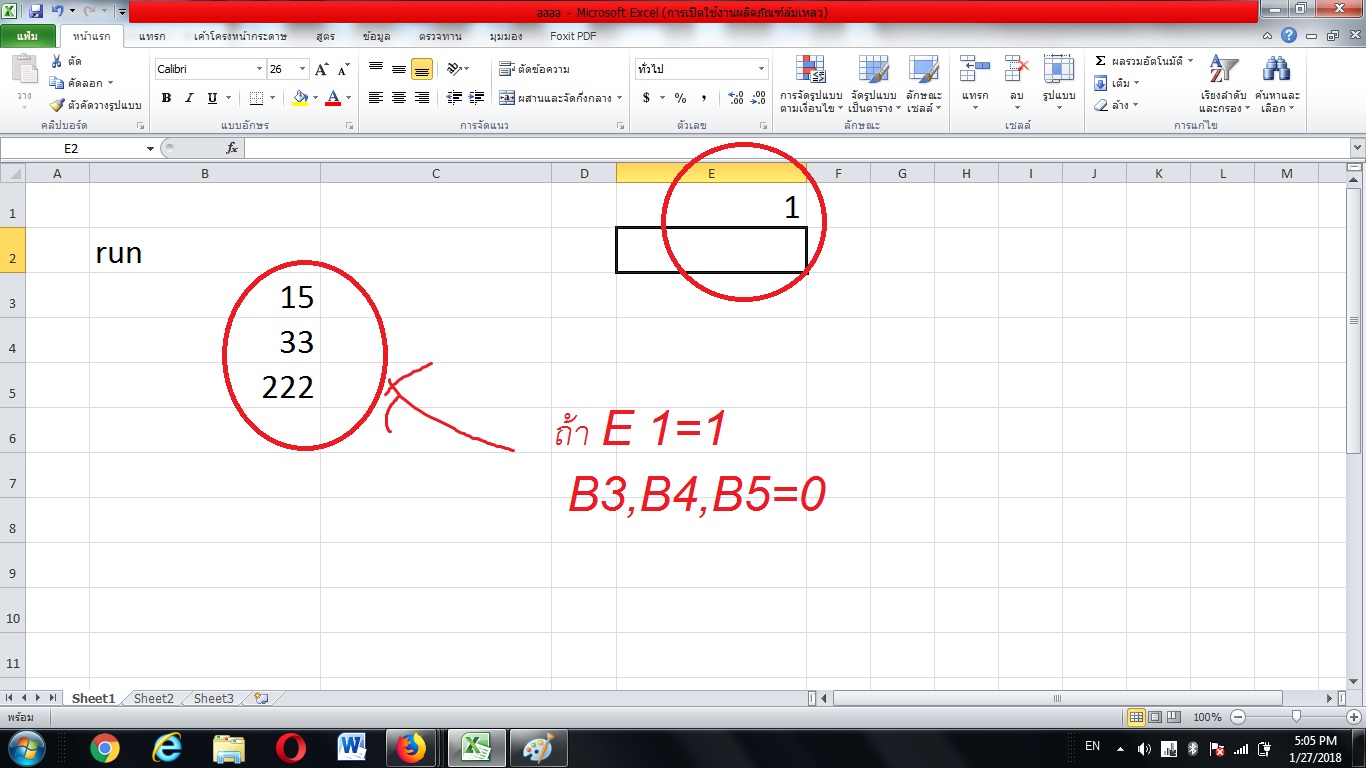
Task: Open the green File tab
Action: [x=28, y=36]
